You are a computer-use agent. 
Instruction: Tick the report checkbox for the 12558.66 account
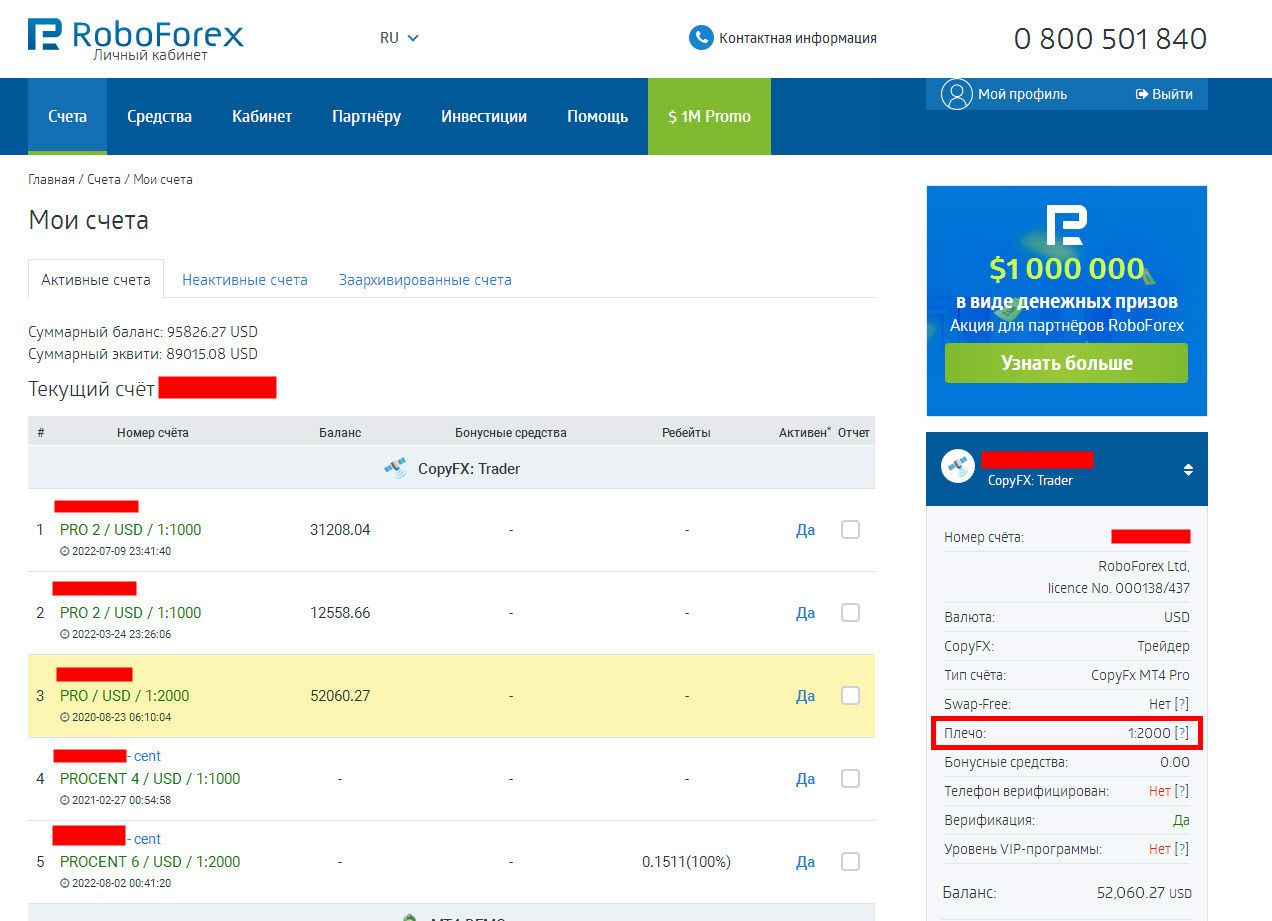[850, 613]
